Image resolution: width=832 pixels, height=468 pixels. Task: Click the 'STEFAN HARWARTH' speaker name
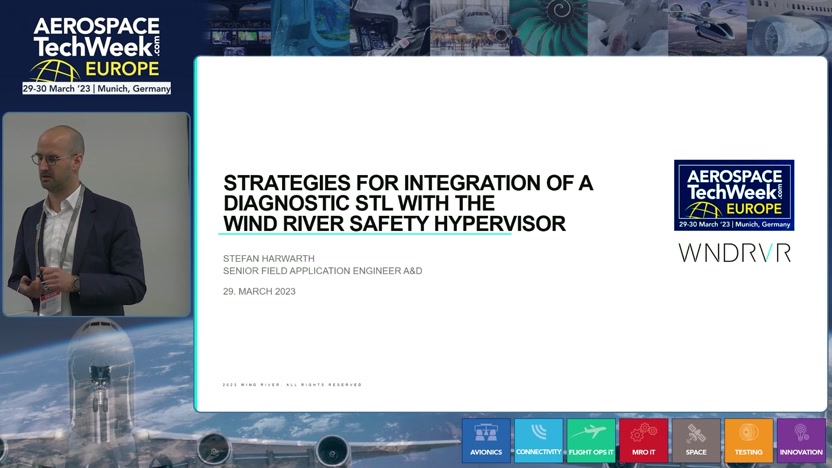(x=268, y=258)
